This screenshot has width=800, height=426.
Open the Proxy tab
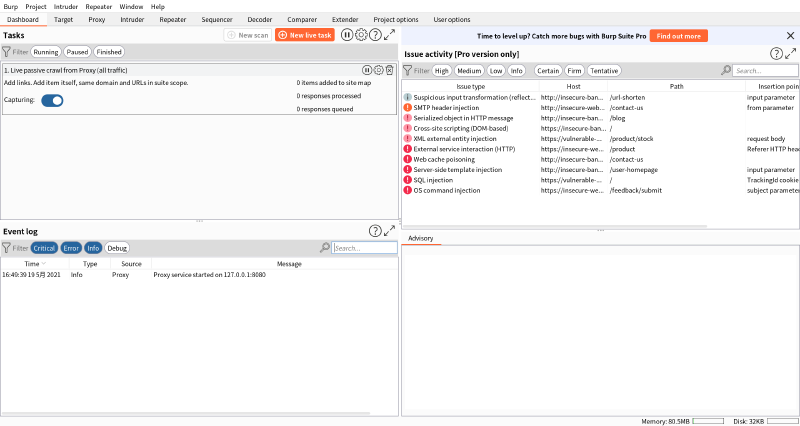coord(96,19)
